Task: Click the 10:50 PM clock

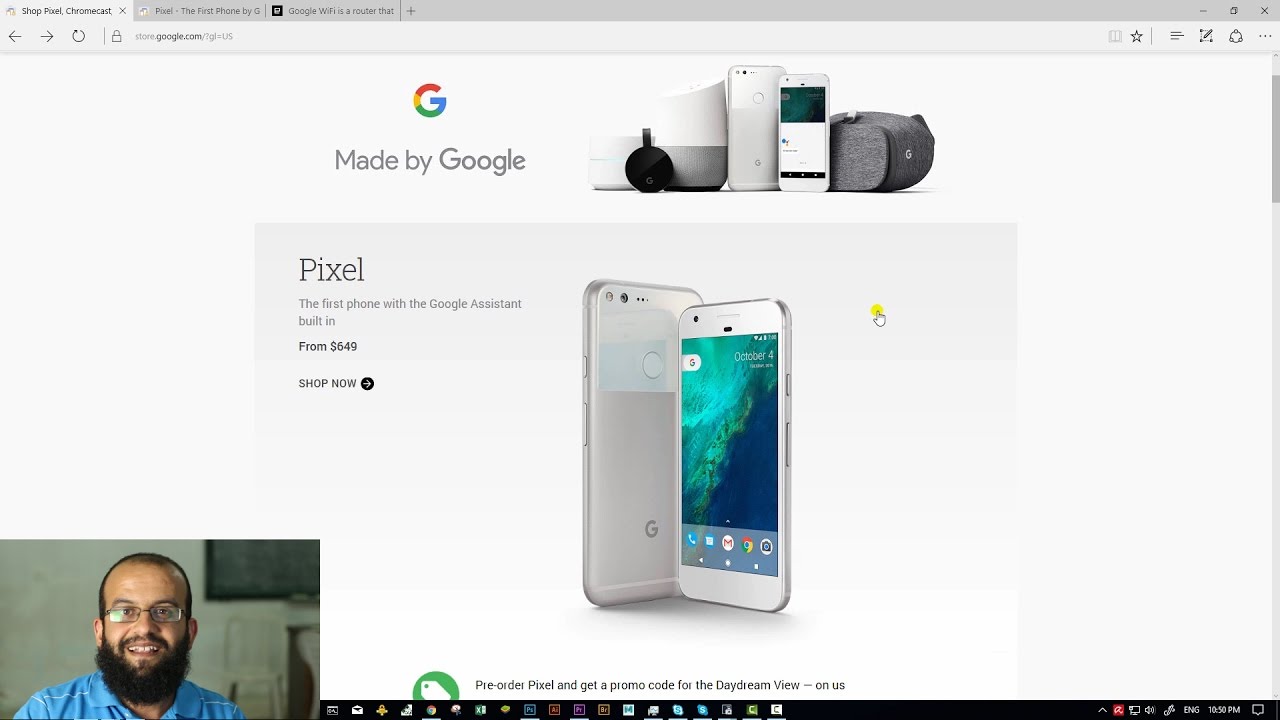Action: coord(1224,710)
